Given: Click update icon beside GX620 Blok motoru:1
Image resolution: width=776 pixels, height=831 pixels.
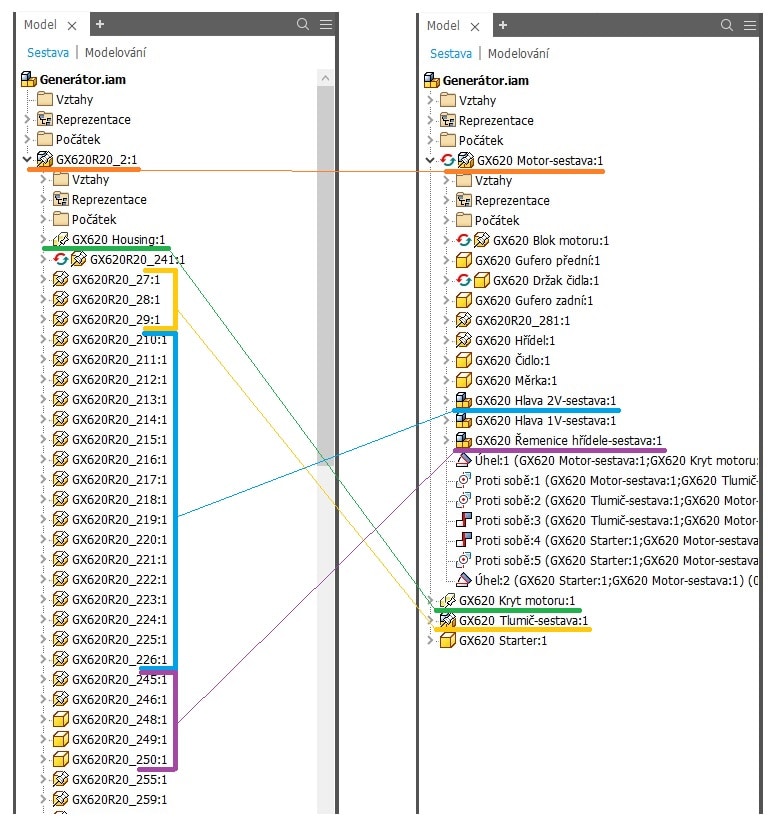Looking at the screenshot, I should pos(463,240).
